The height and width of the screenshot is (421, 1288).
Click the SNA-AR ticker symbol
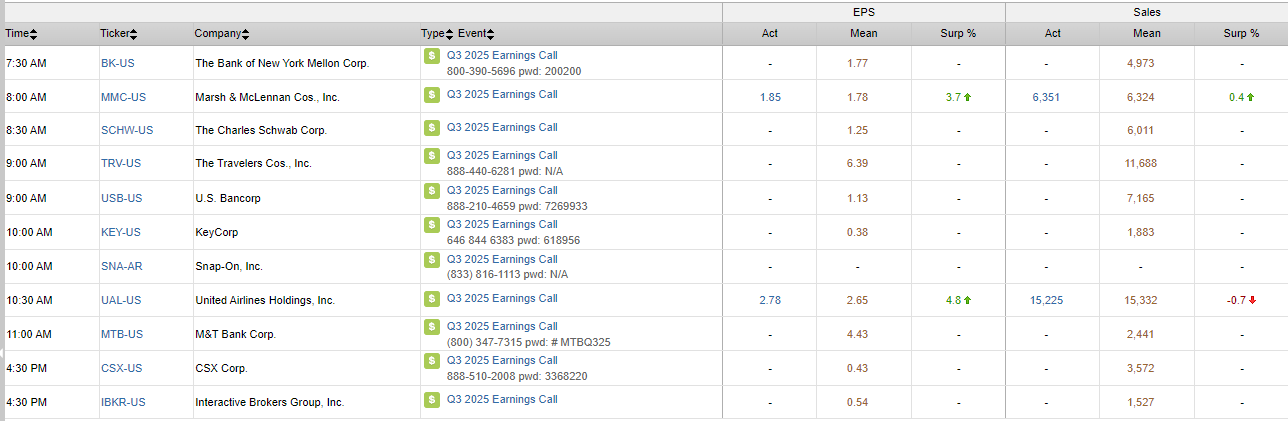(x=121, y=266)
